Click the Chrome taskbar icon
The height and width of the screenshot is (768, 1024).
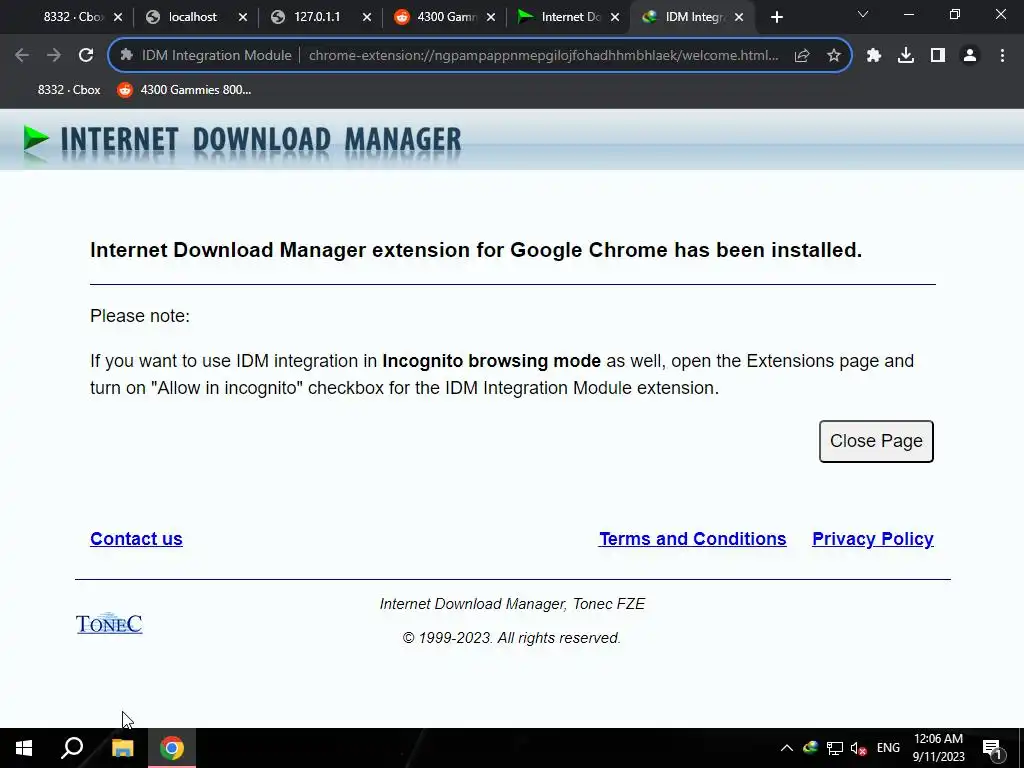[172, 748]
